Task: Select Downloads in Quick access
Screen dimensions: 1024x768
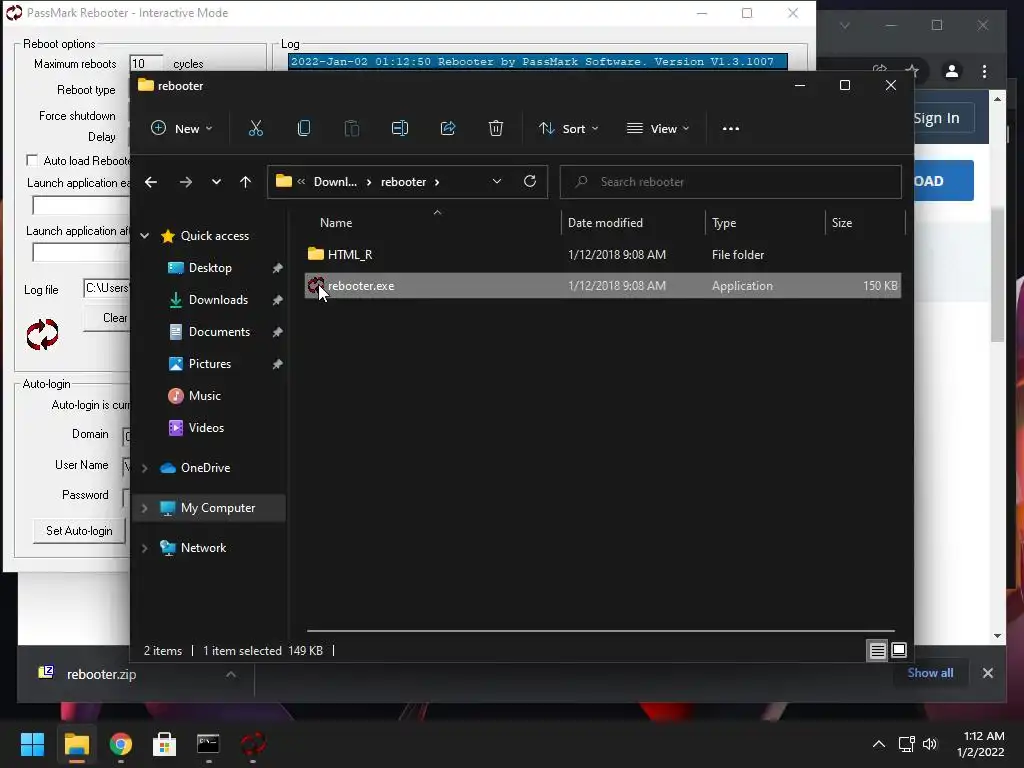Action: pyautogui.click(x=218, y=300)
